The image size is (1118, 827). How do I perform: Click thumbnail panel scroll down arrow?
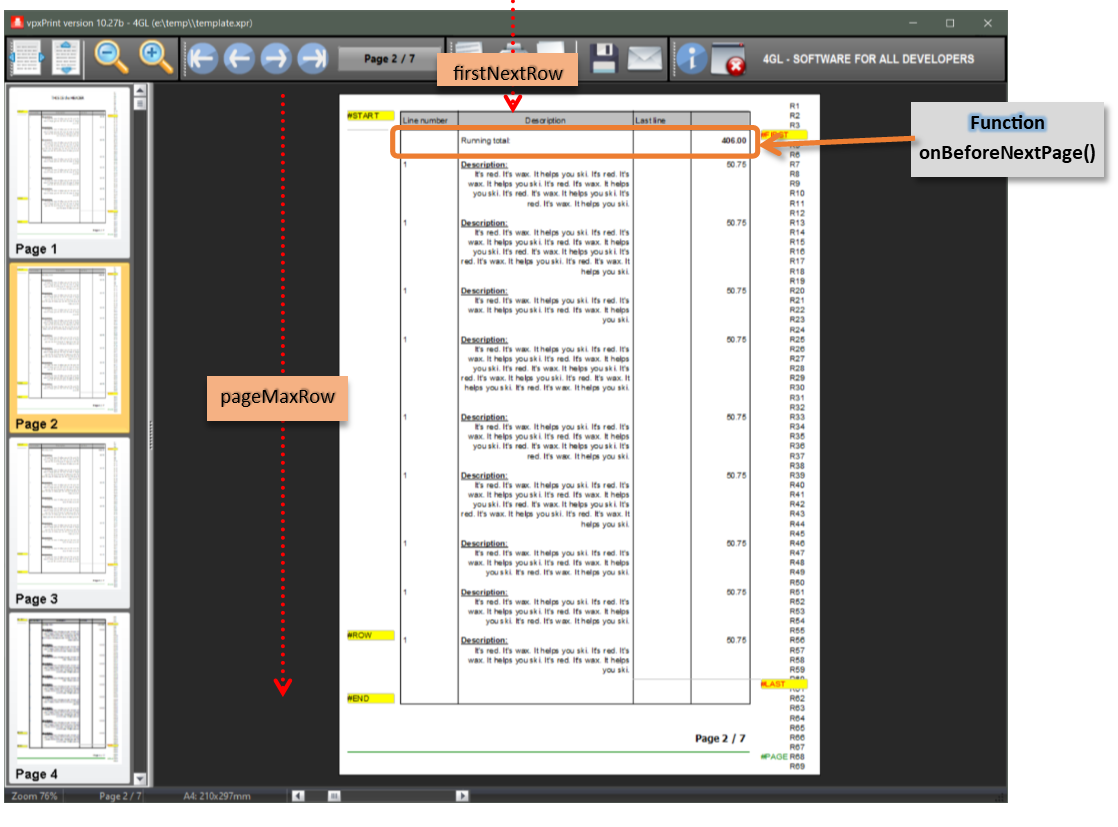point(140,779)
